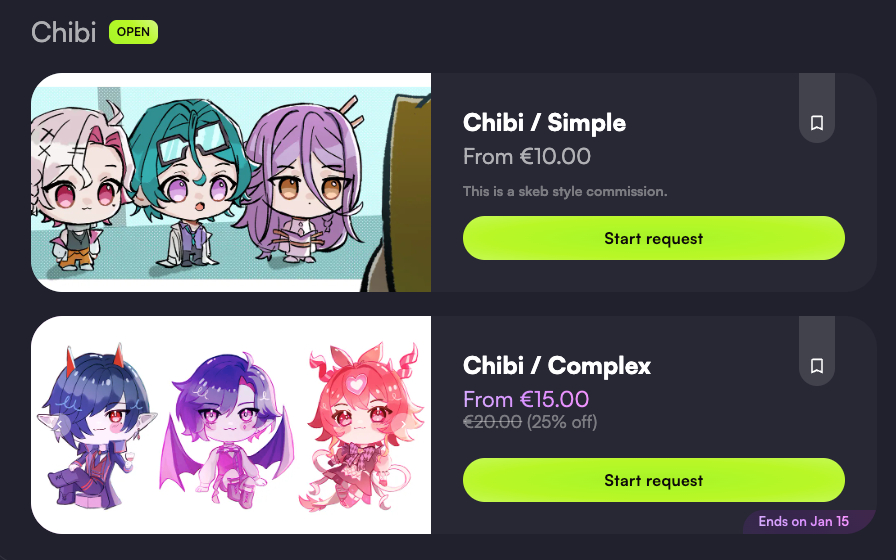
Task: Start request for Chibi / Simple
Action: click(x=654, y=238)
